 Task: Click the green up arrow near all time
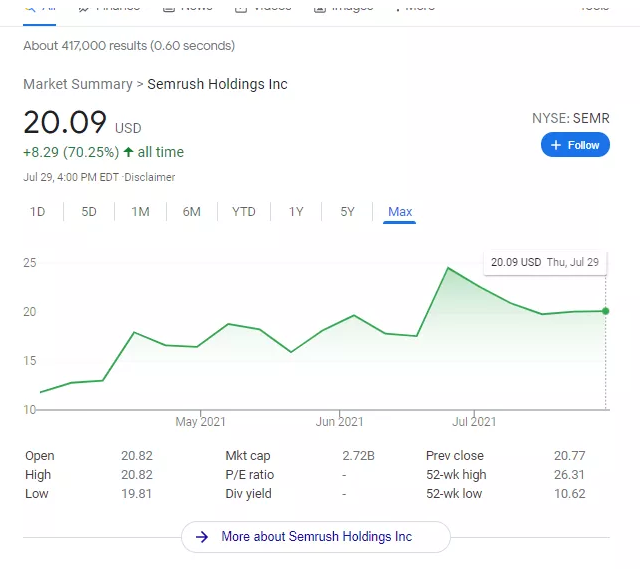[x=128, y=152]
